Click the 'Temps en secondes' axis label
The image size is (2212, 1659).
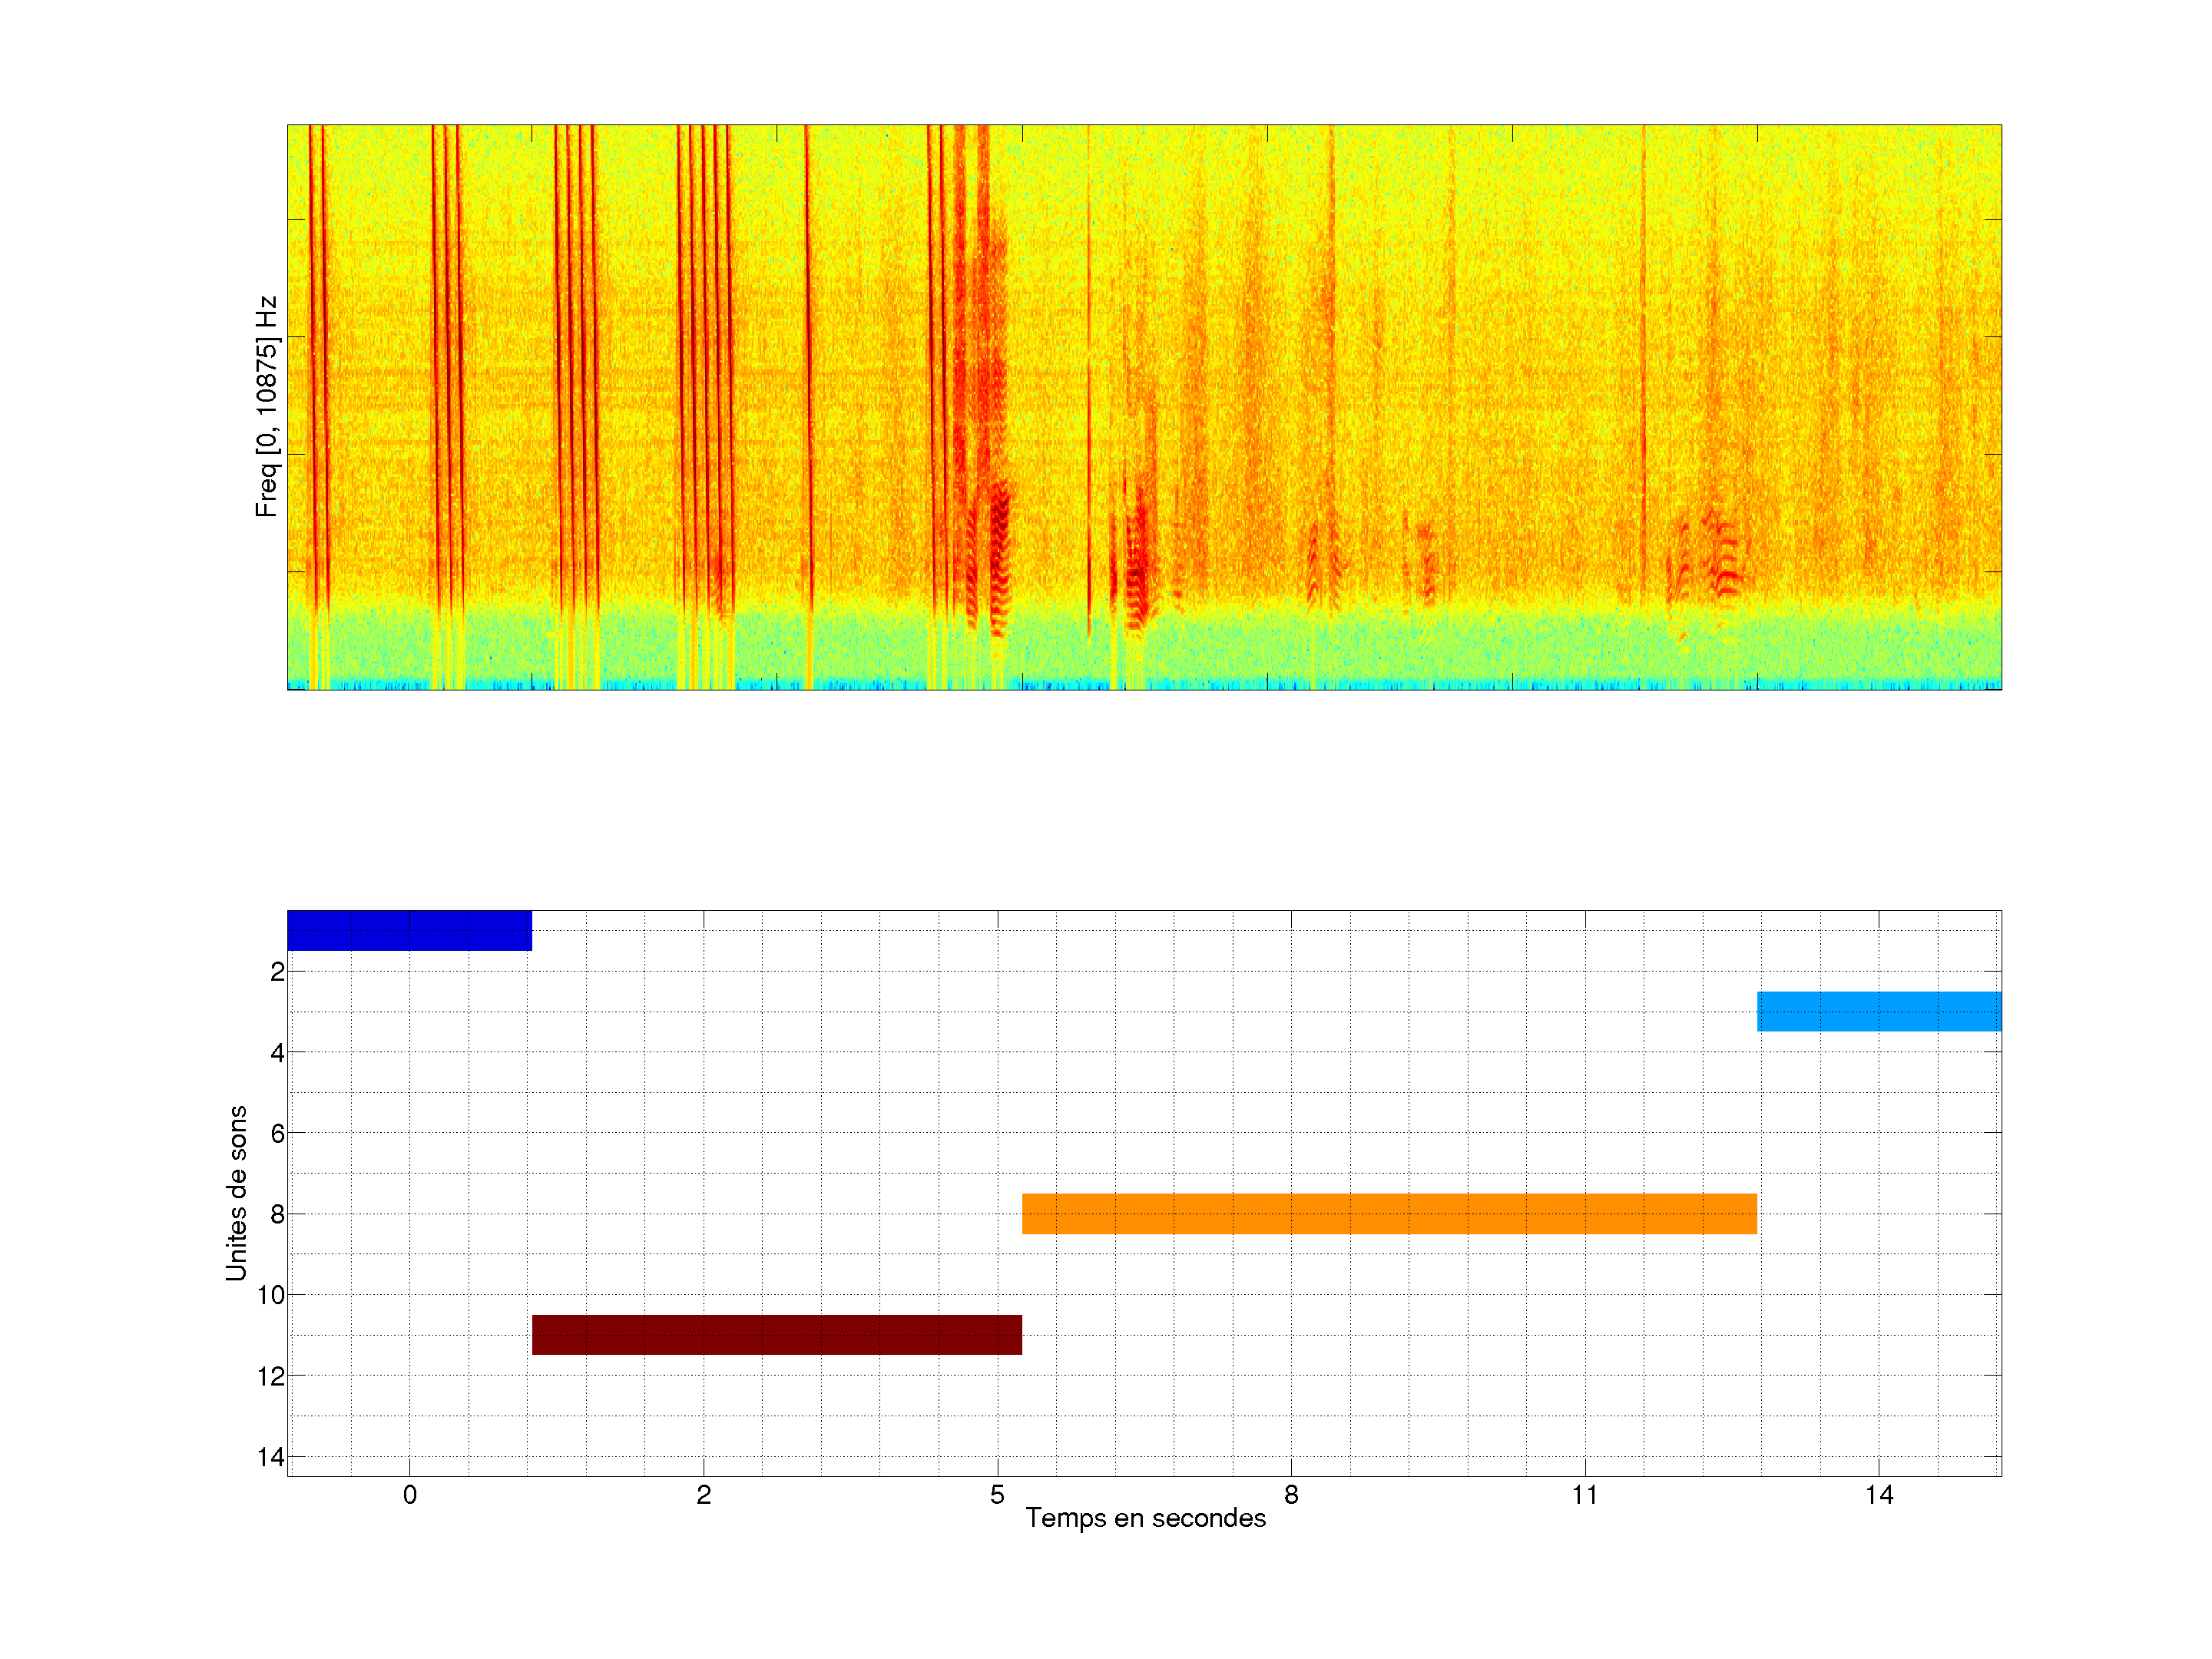click(x=1145, y=1518)
